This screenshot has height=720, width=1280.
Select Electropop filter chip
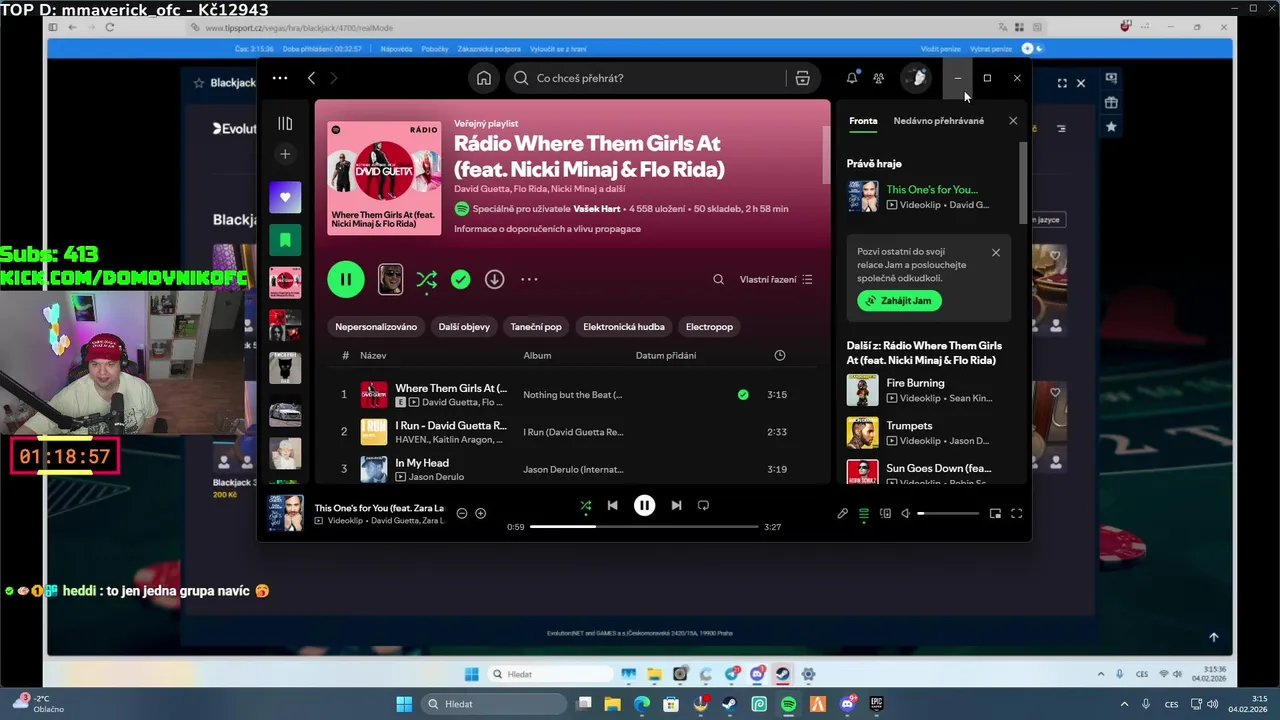[709, 327]
